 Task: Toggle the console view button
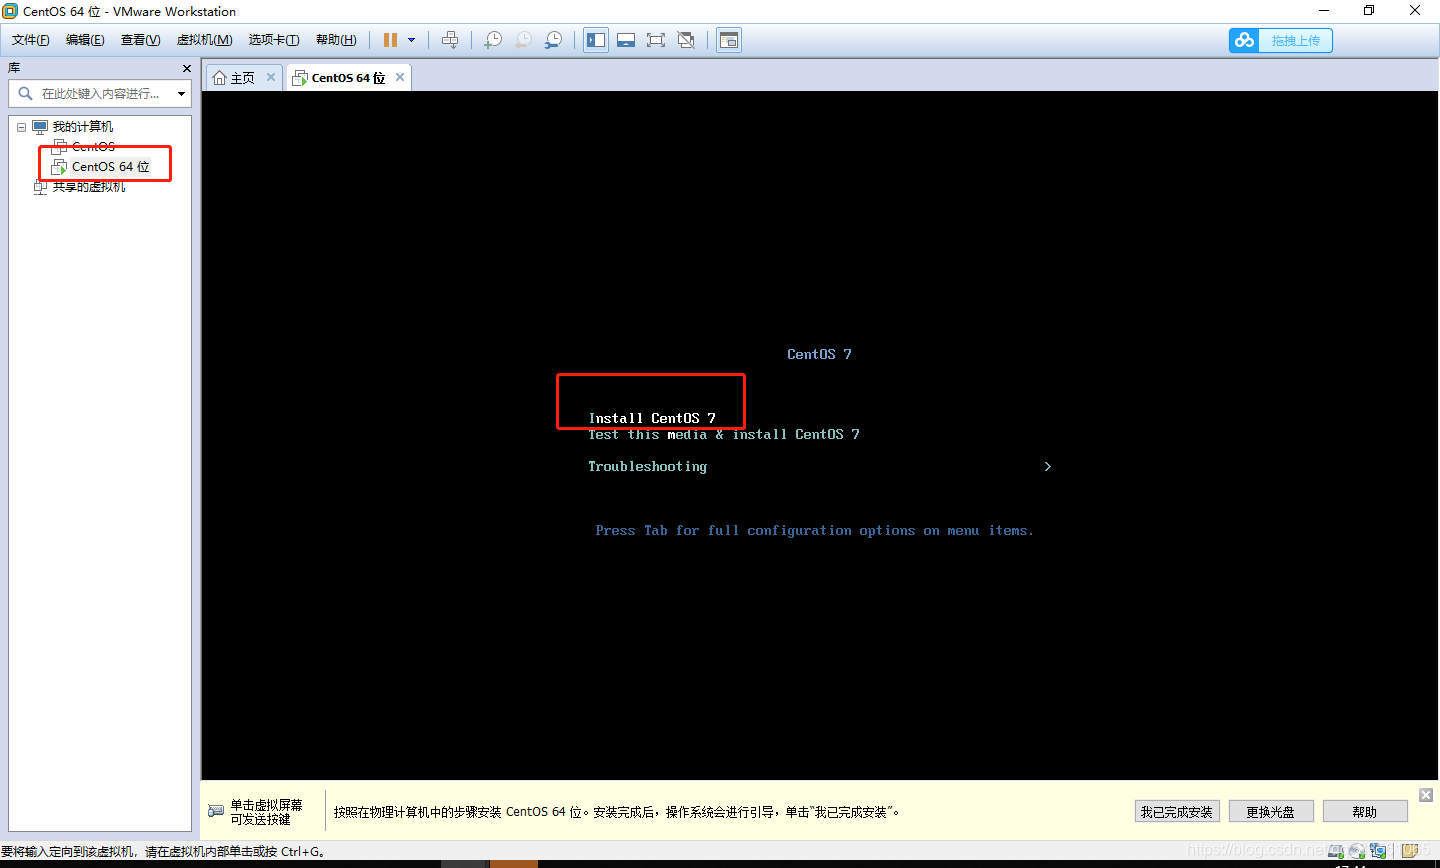[x=729, y=40]
